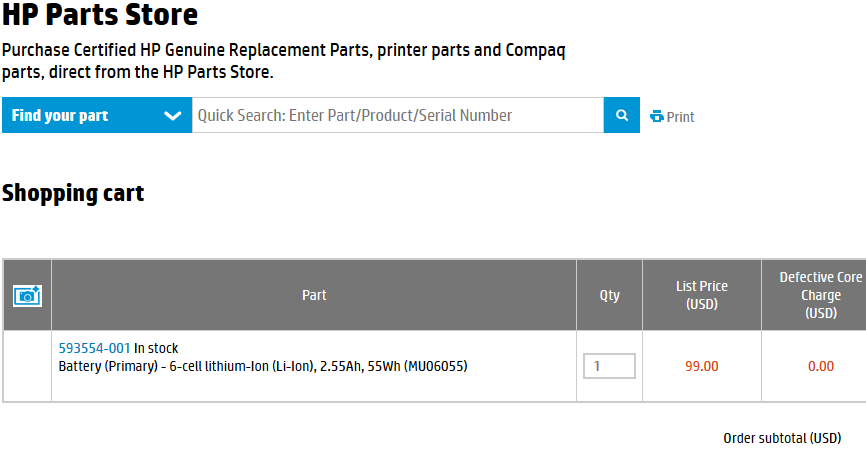Click the List Price (USD) column header

[x=701, y=295]
